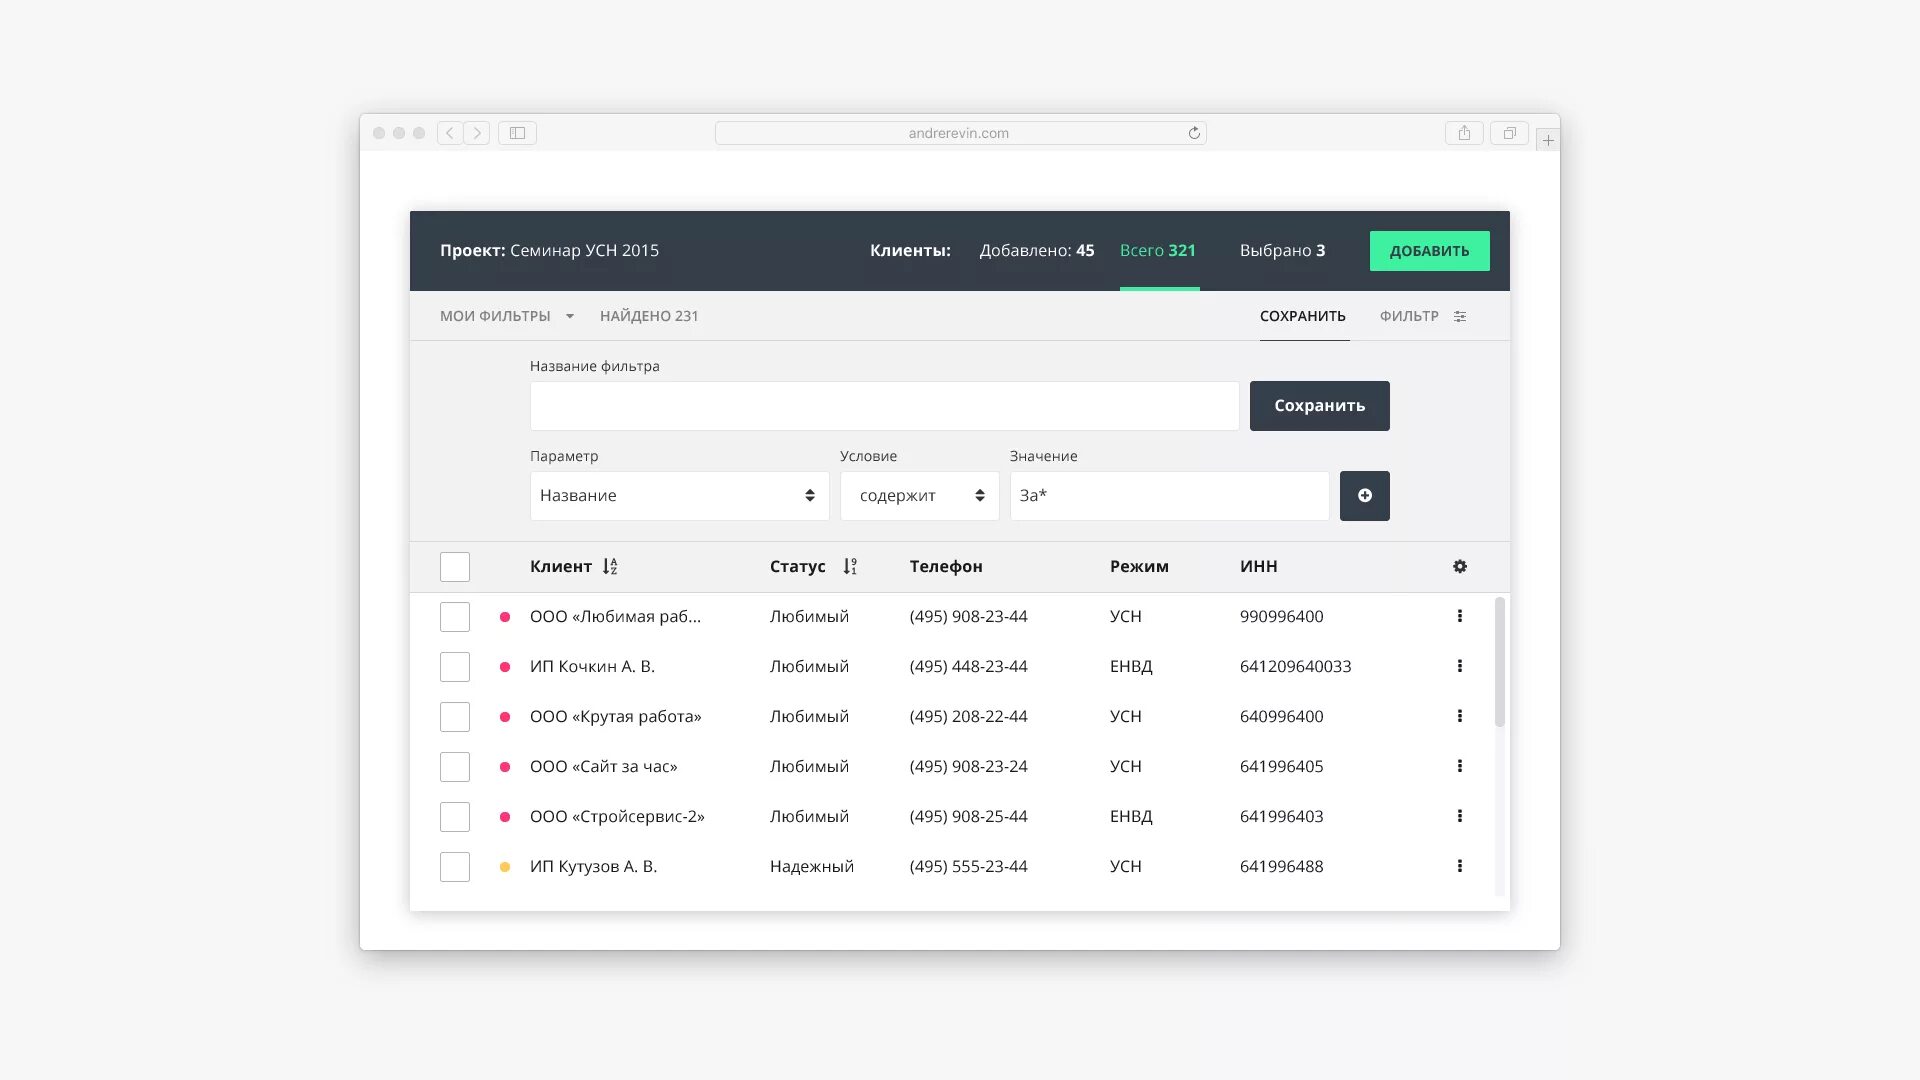Show all tabs icon in browser
Viewport: 1920px width, 1080px height.
(1509, 133)
